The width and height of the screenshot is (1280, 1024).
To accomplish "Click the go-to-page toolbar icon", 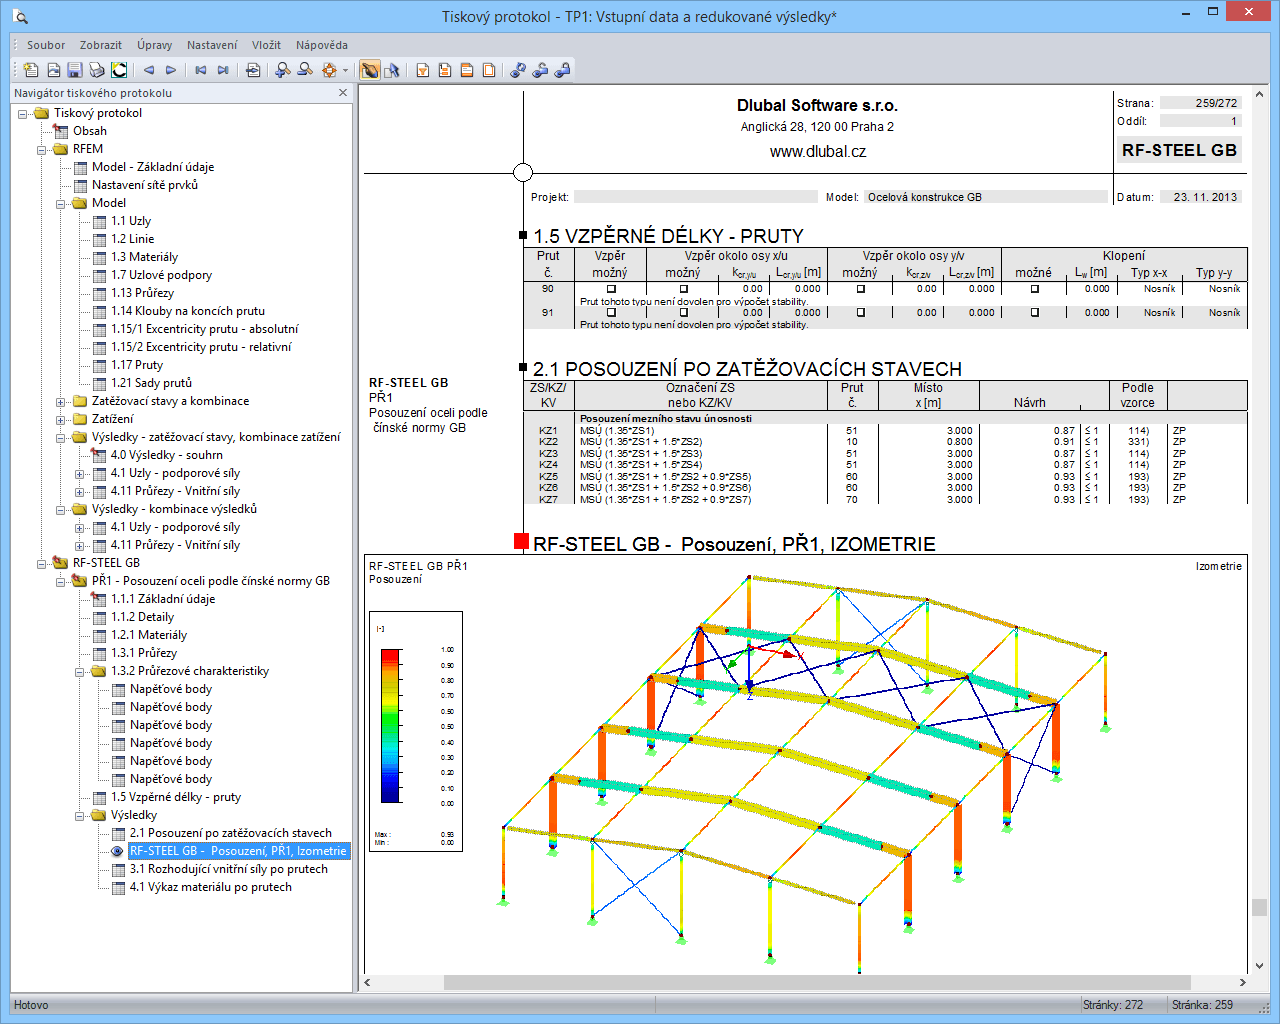I will (253, 70).
